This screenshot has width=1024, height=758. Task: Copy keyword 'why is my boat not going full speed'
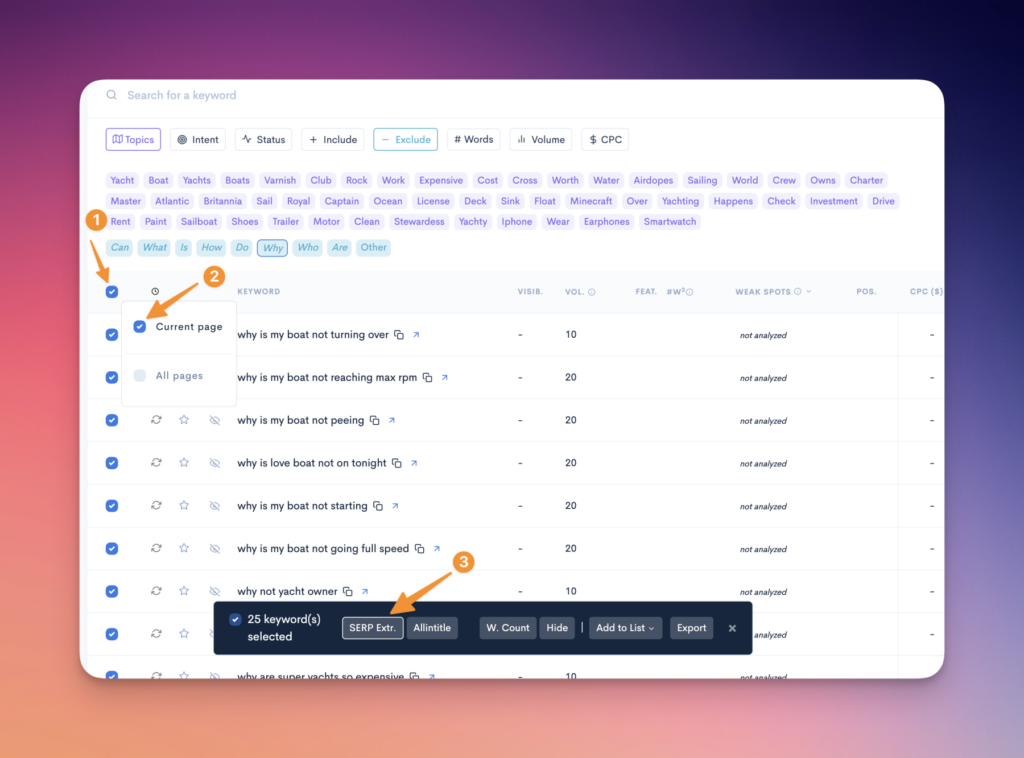pyautogui.click(x=420, y=549)
